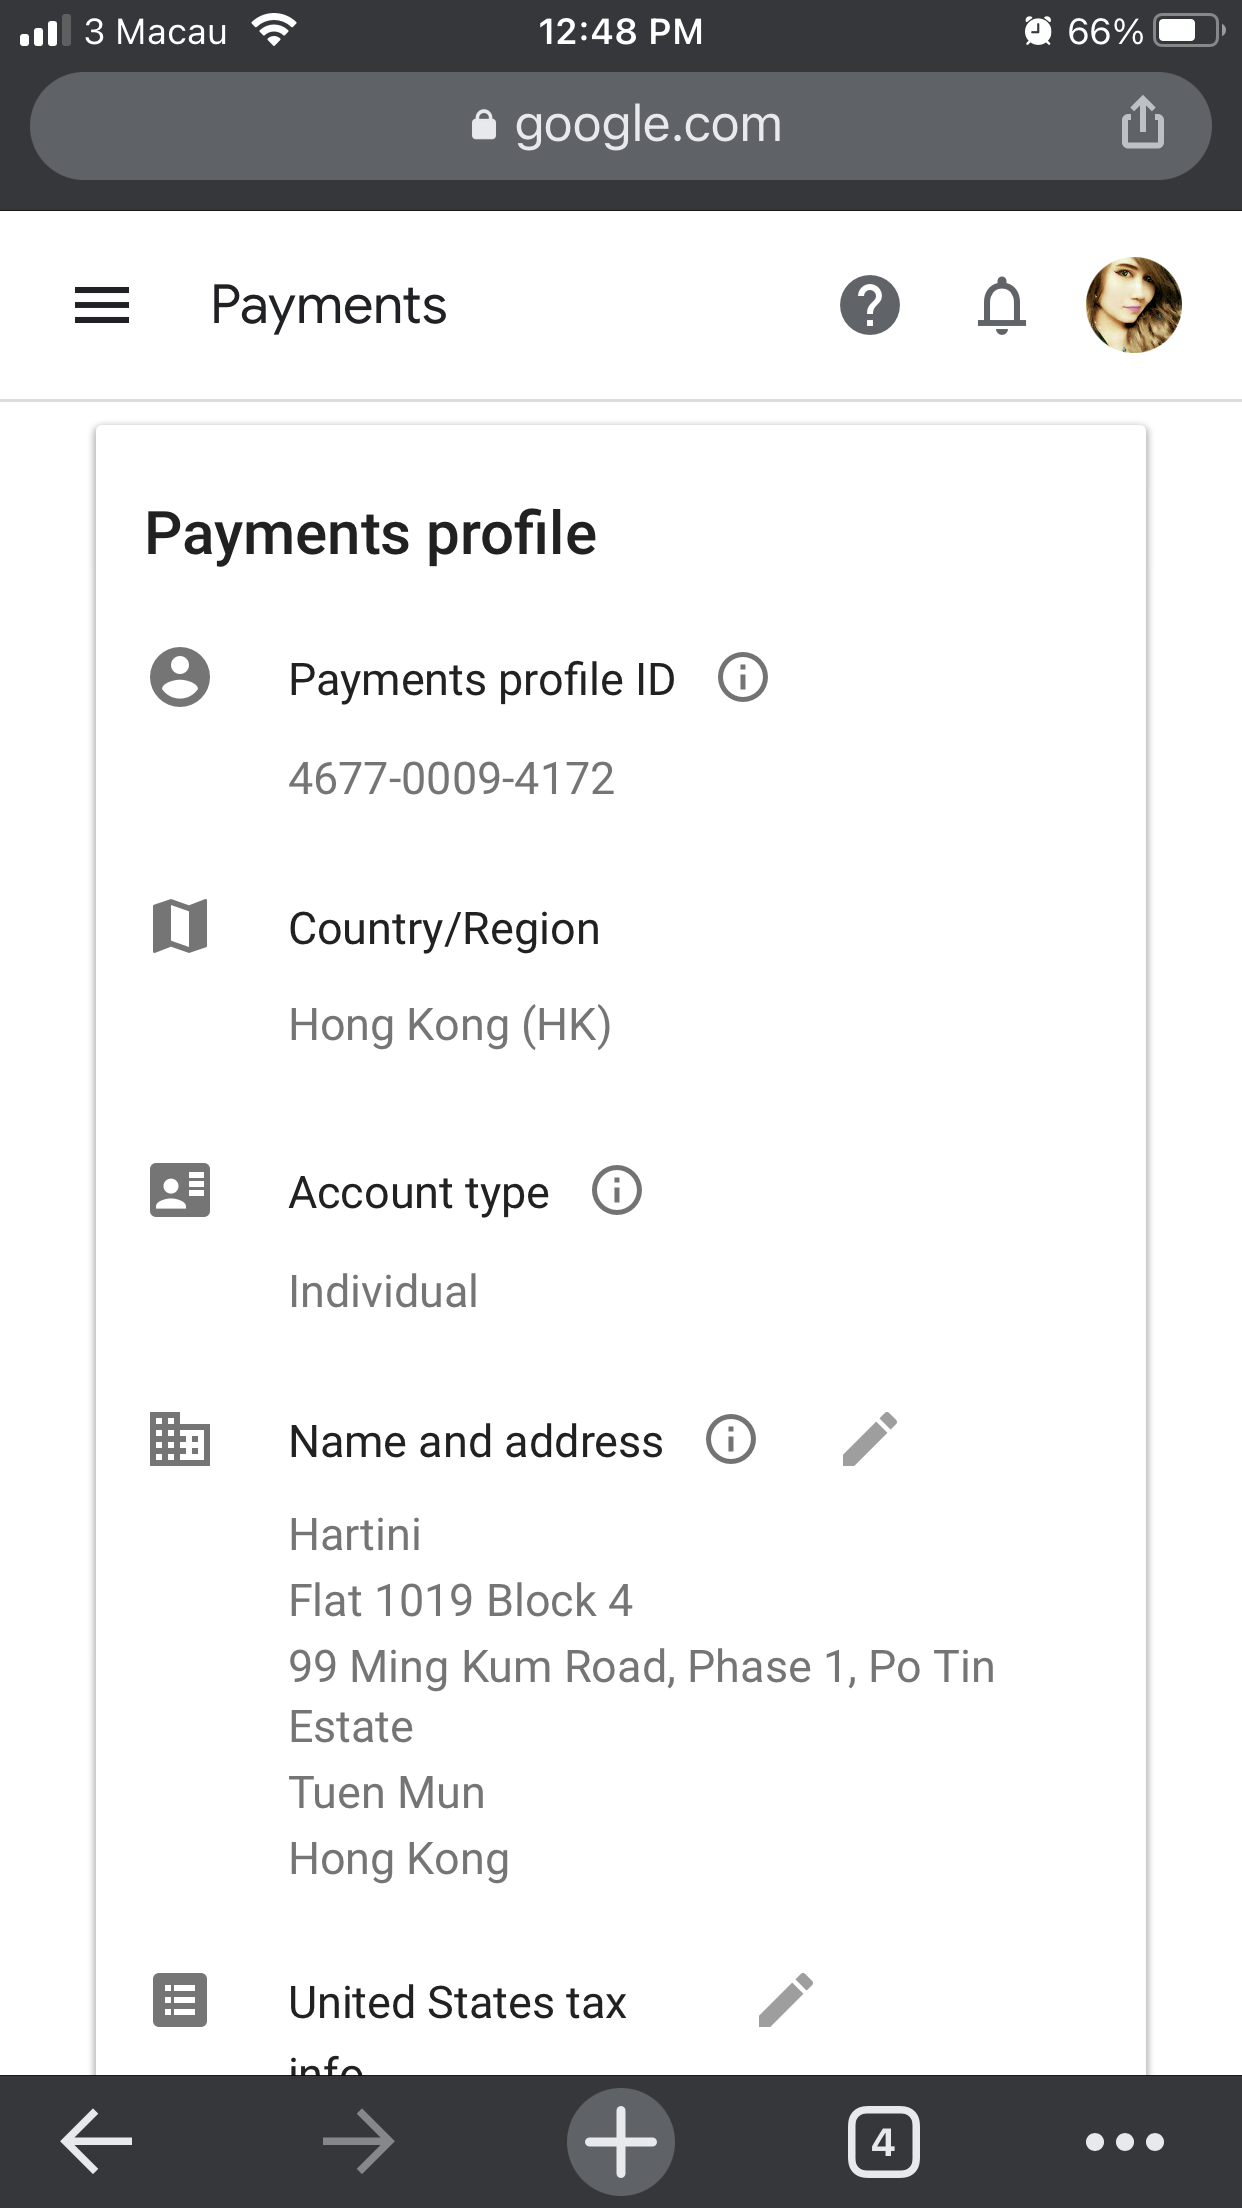1242x2208 pixels.
Task: Show info about Account type
Action: click(x=617, y=1191)
